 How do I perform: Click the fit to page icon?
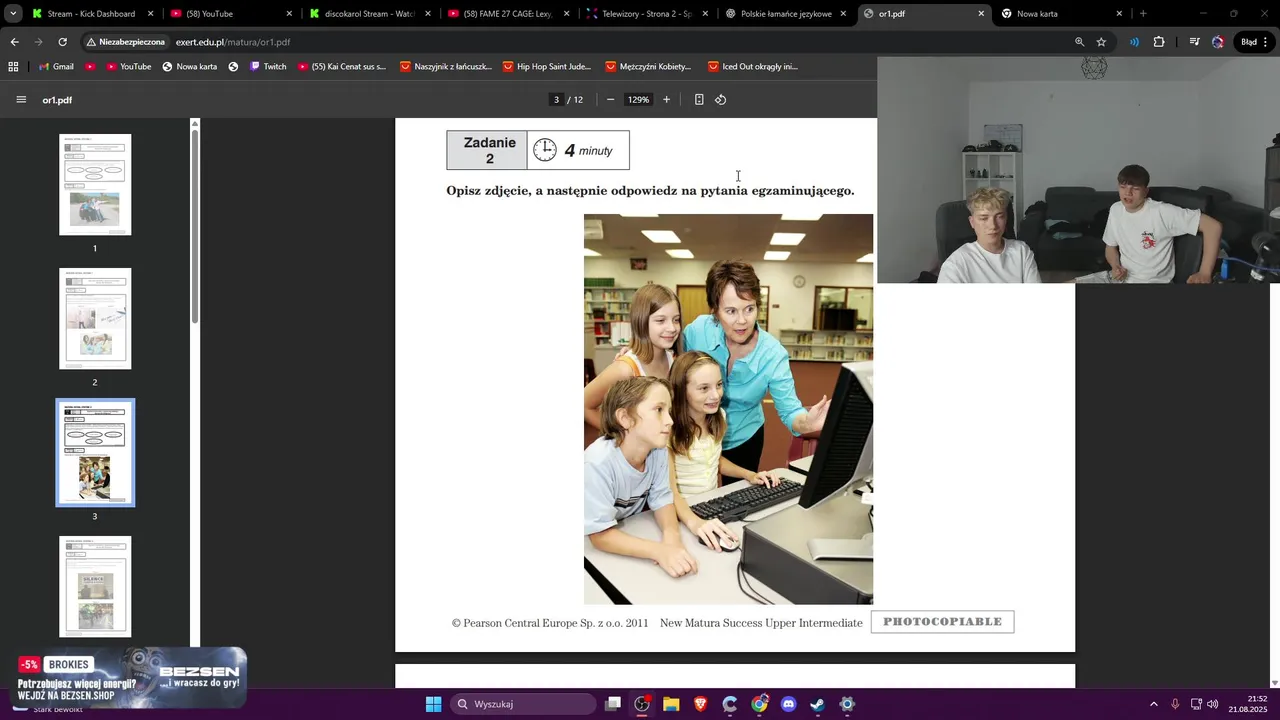pos(699,100)
